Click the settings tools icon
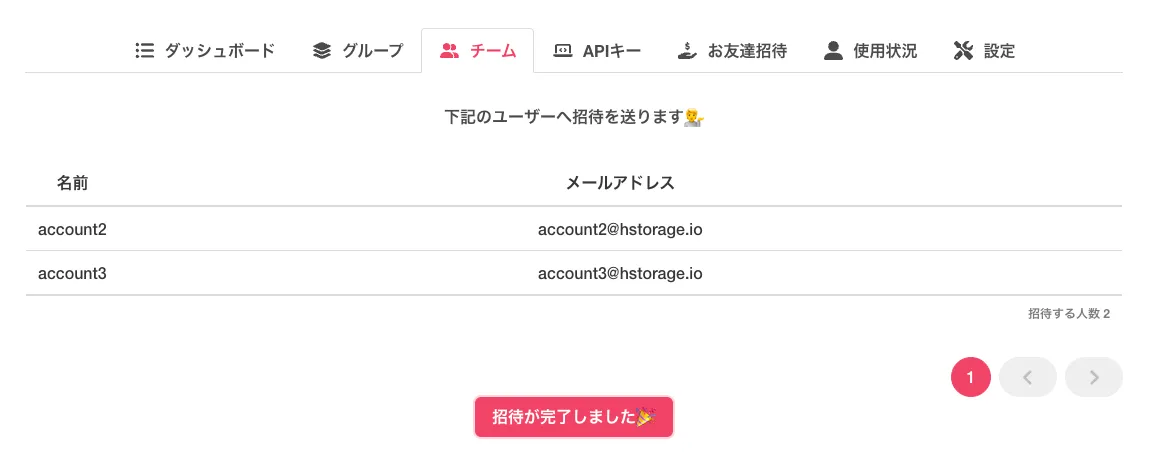 point(964,50)
